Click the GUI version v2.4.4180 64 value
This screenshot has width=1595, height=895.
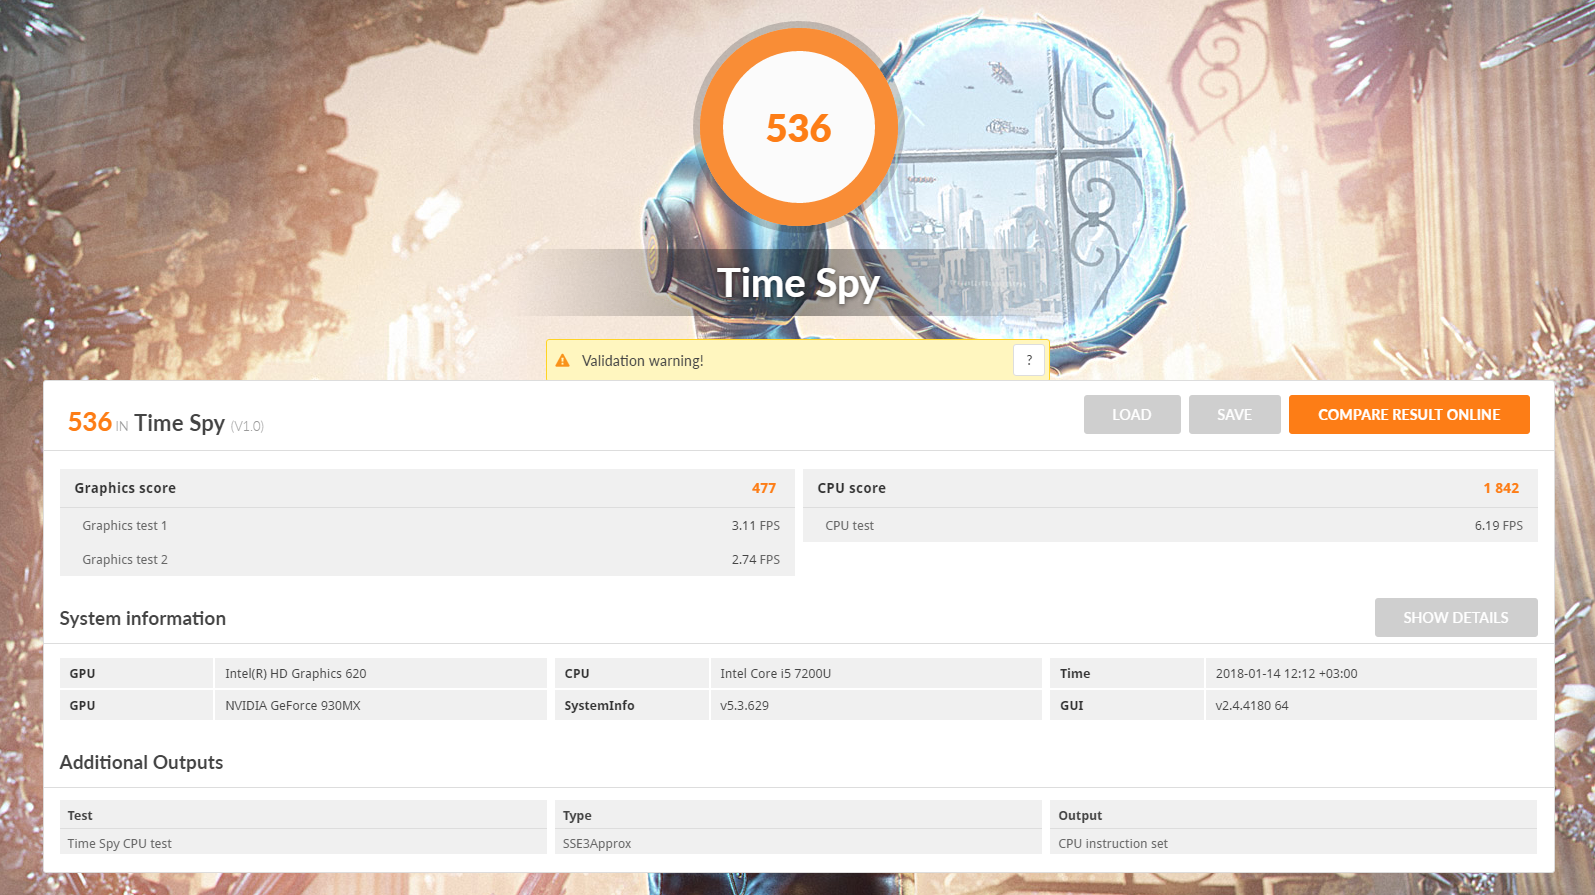tap(1252, 706)
